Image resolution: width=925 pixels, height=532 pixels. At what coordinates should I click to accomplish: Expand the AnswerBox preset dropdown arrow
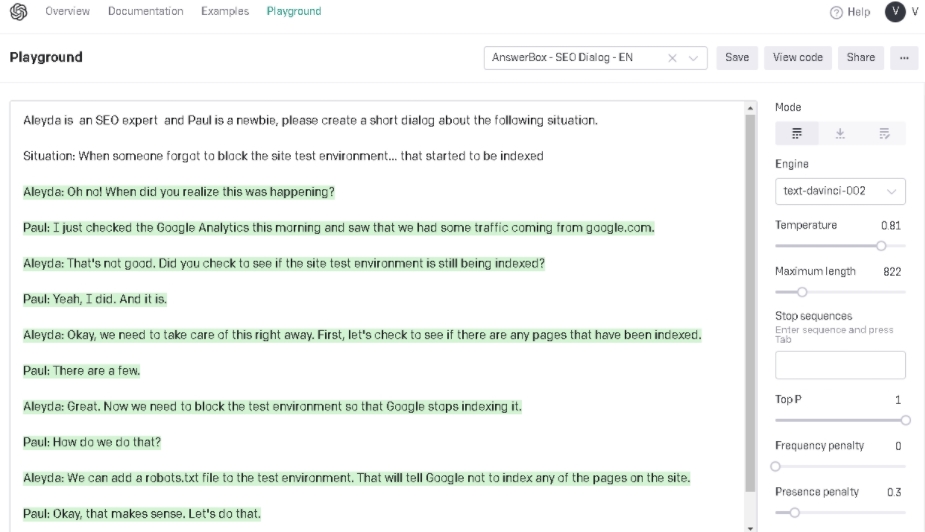click(x=695, y=58)
